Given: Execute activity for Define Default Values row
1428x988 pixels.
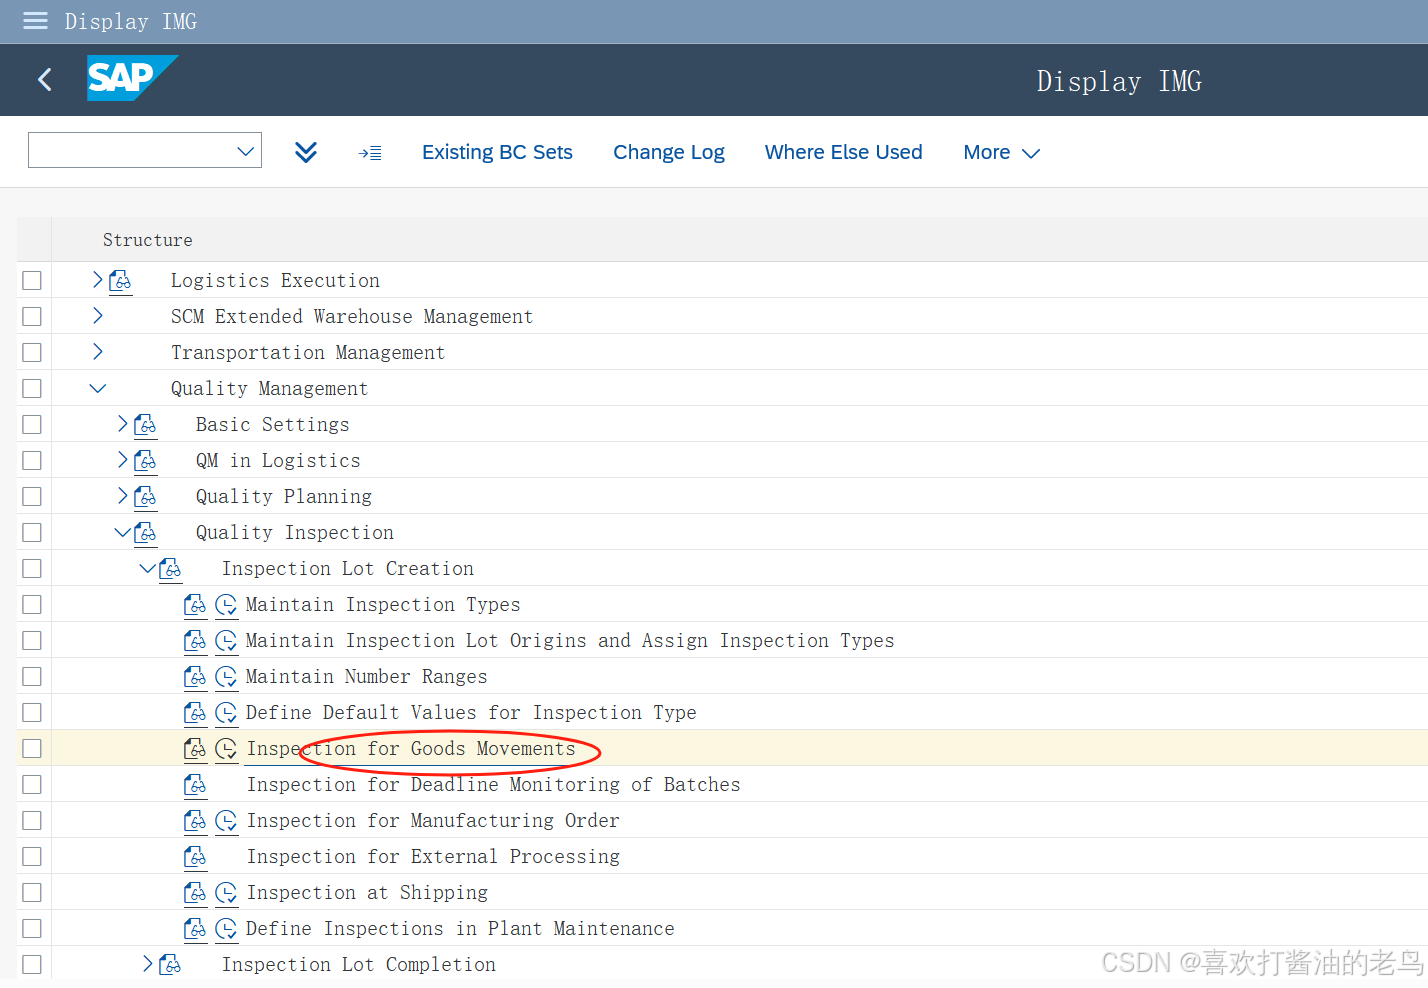Looking at the screenshot, I should (x=227, y=713).
